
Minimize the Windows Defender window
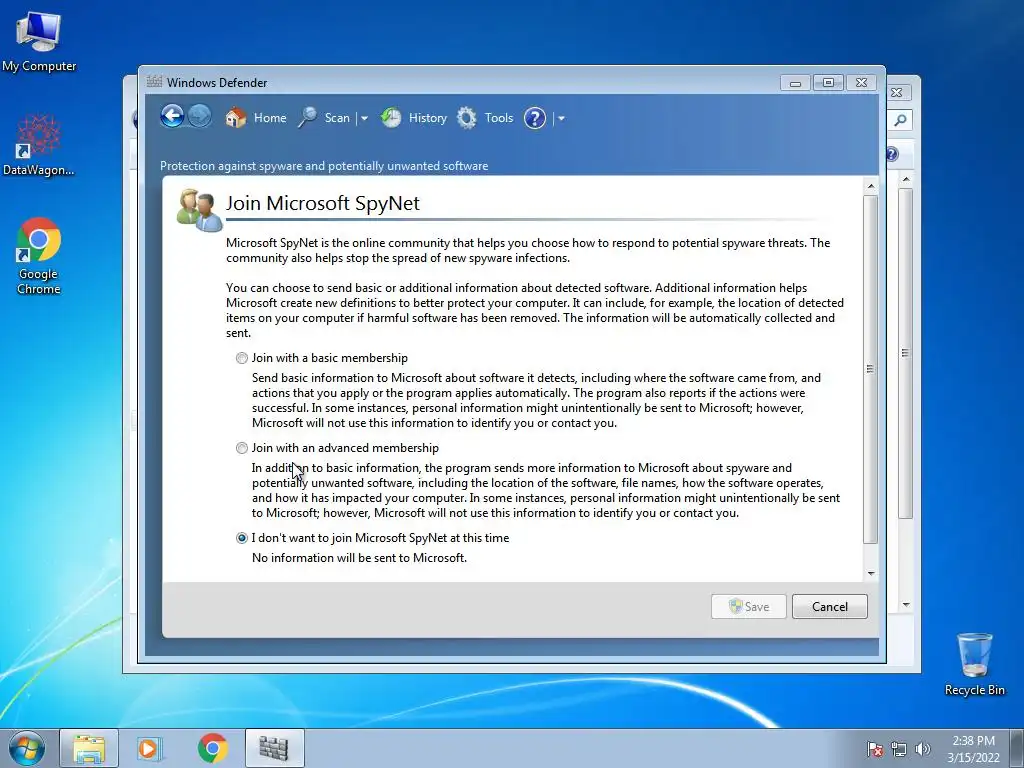[x=795, y=83]
